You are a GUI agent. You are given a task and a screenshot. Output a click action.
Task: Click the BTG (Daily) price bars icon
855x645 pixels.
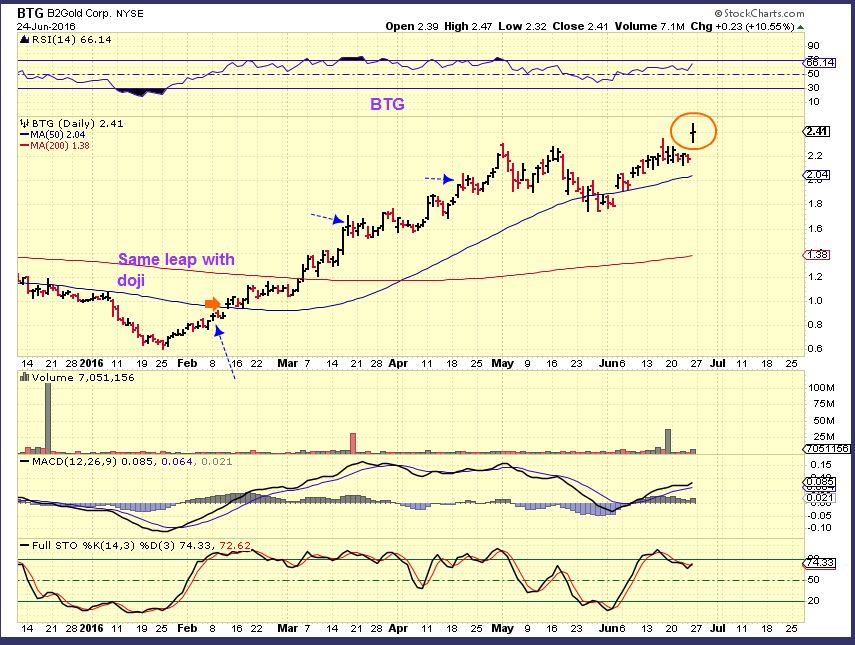[x=25, y=123]
